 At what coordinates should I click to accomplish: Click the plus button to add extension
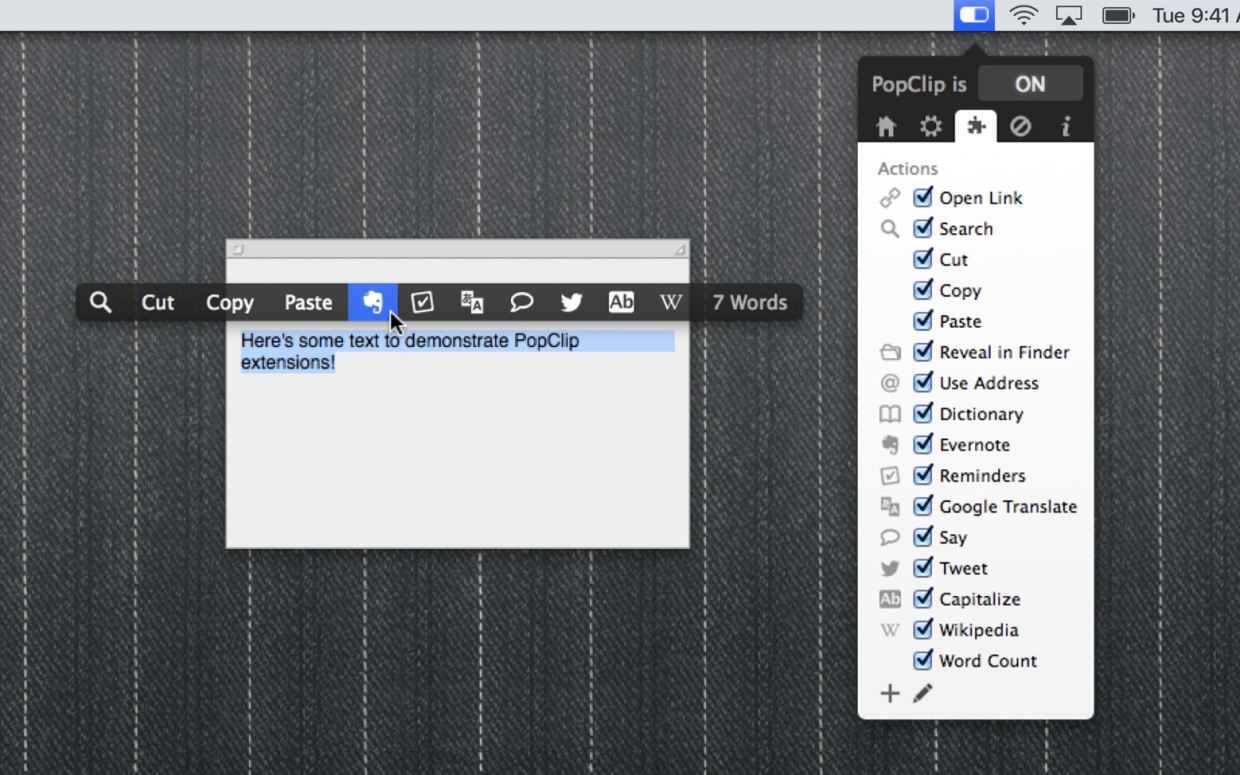[x=889, y=693]
